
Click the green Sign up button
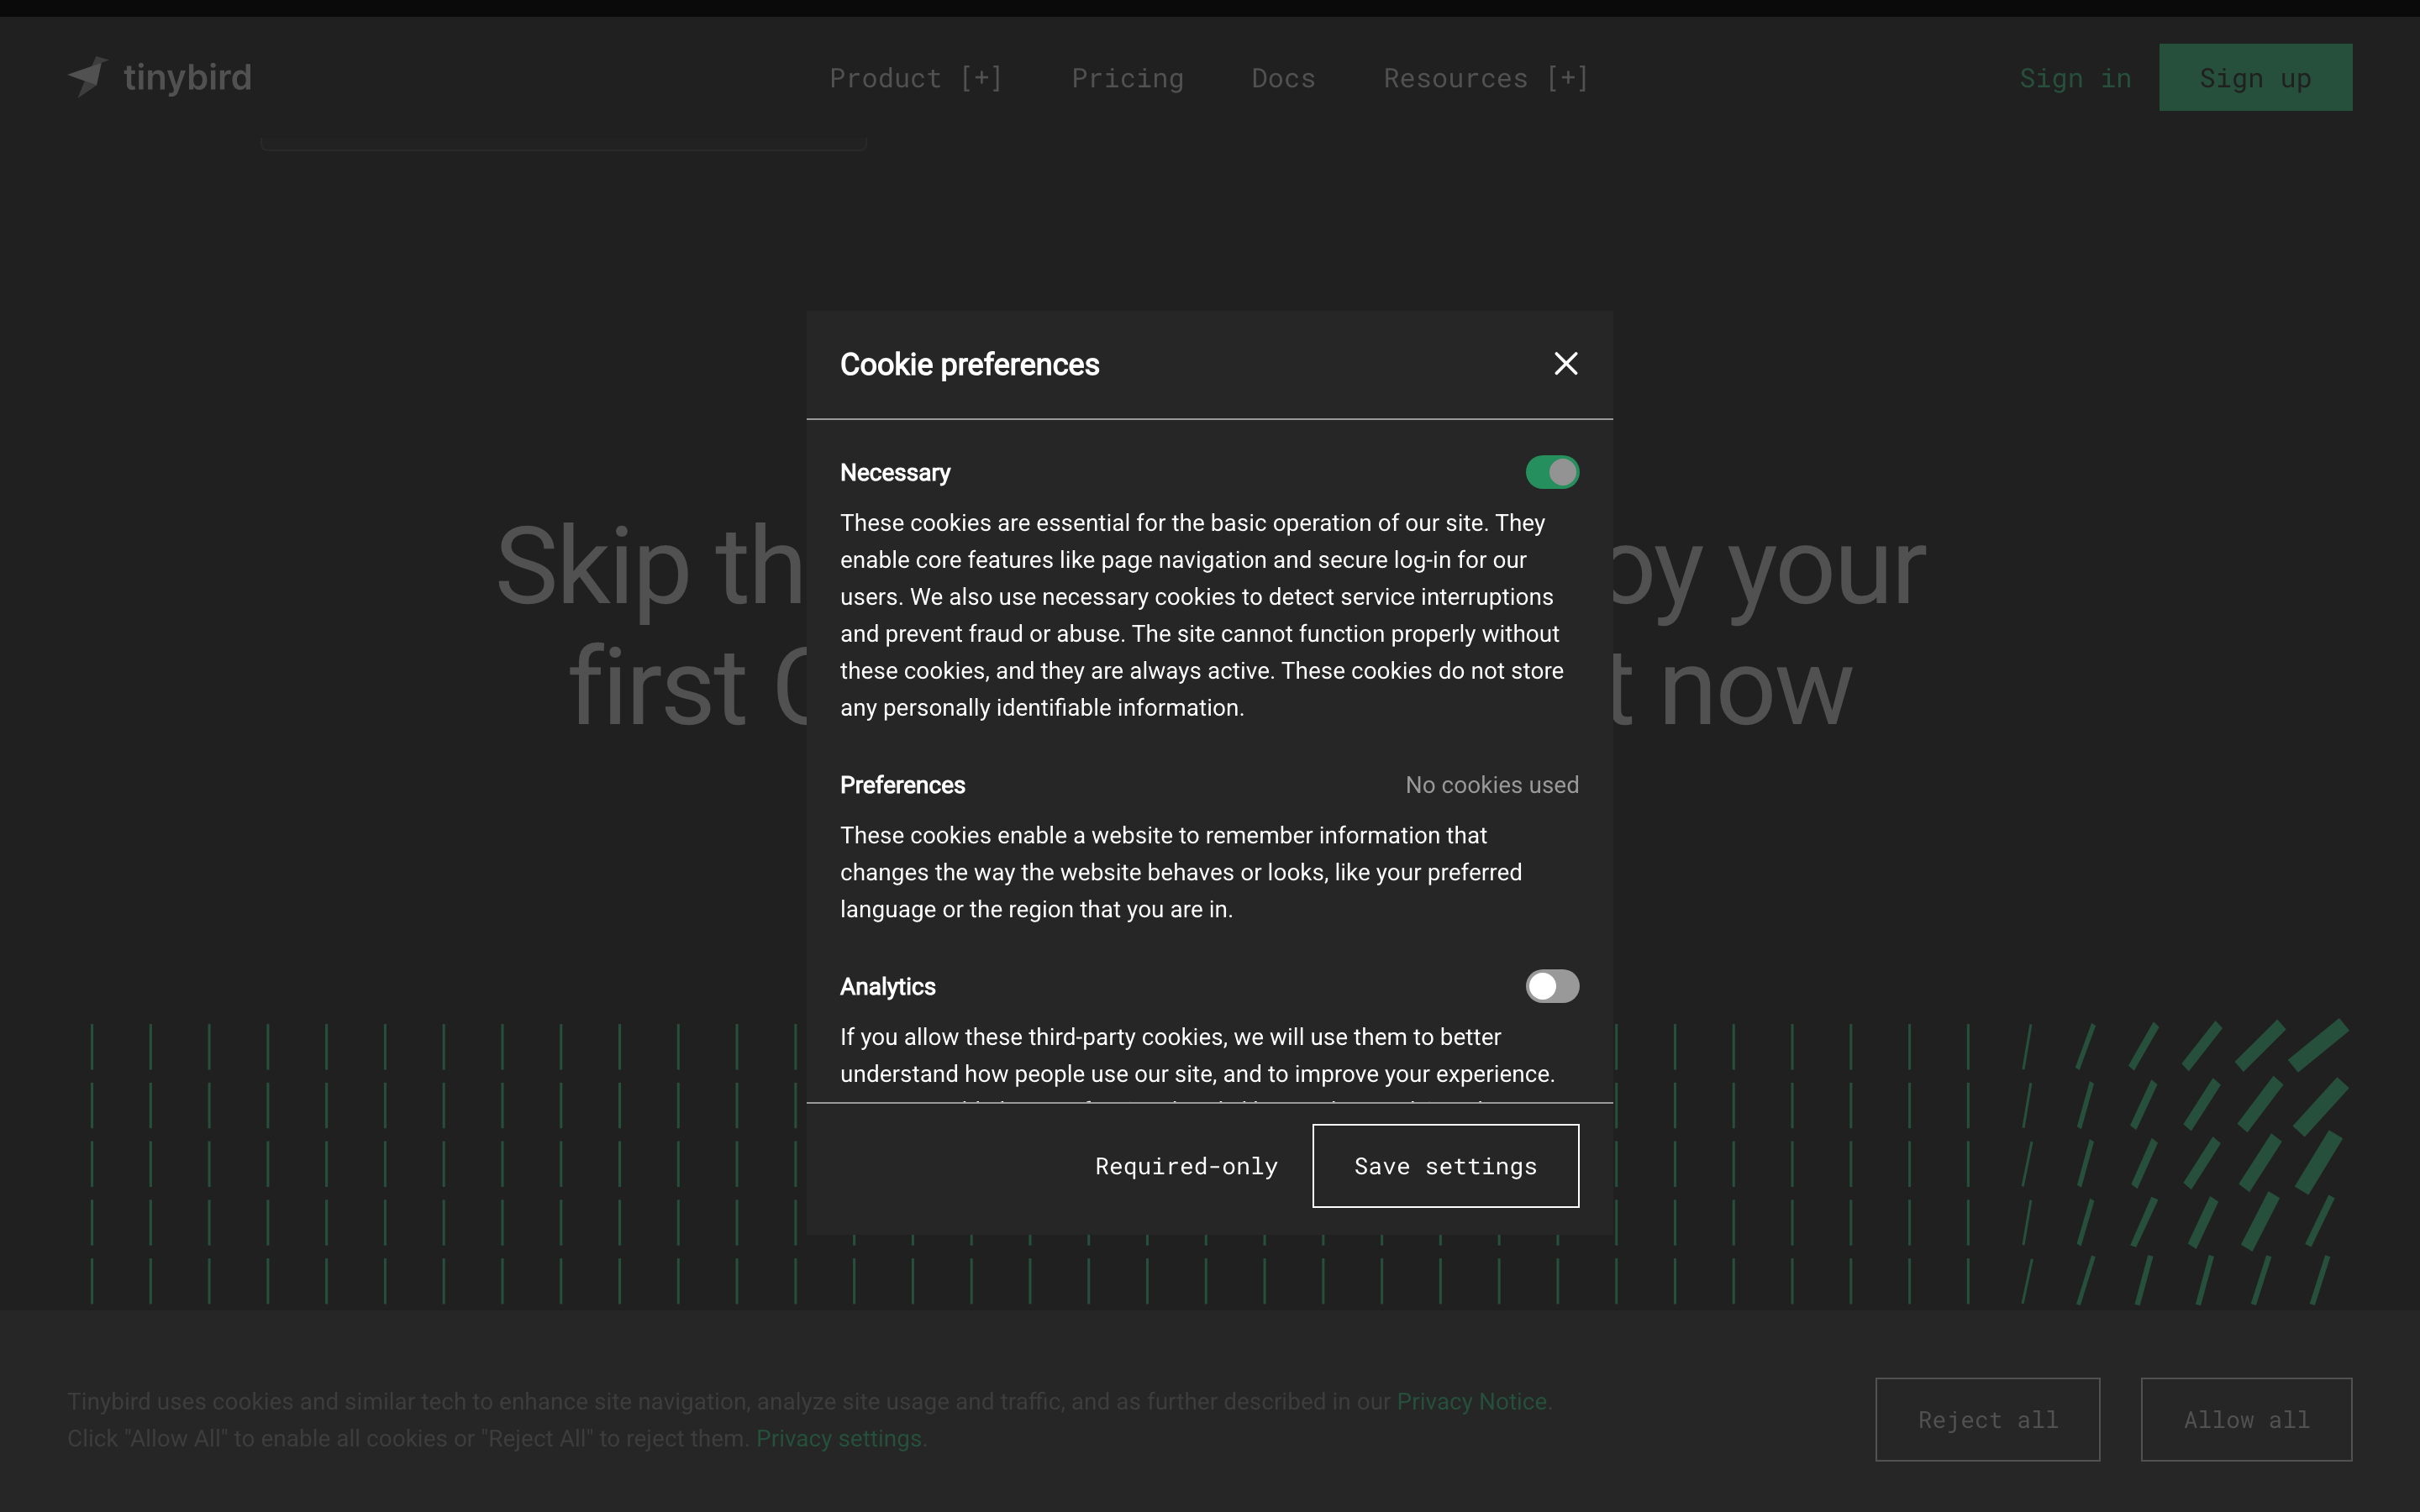(x=2255, y=77)
